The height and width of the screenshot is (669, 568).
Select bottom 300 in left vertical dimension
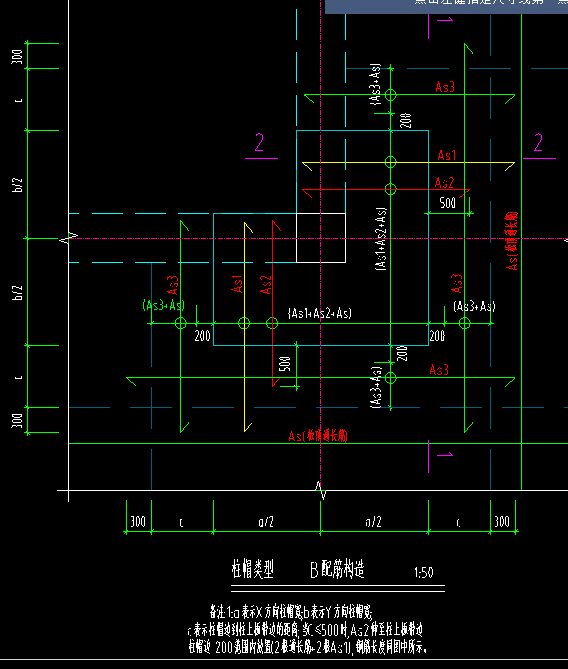tap(17, 420)
